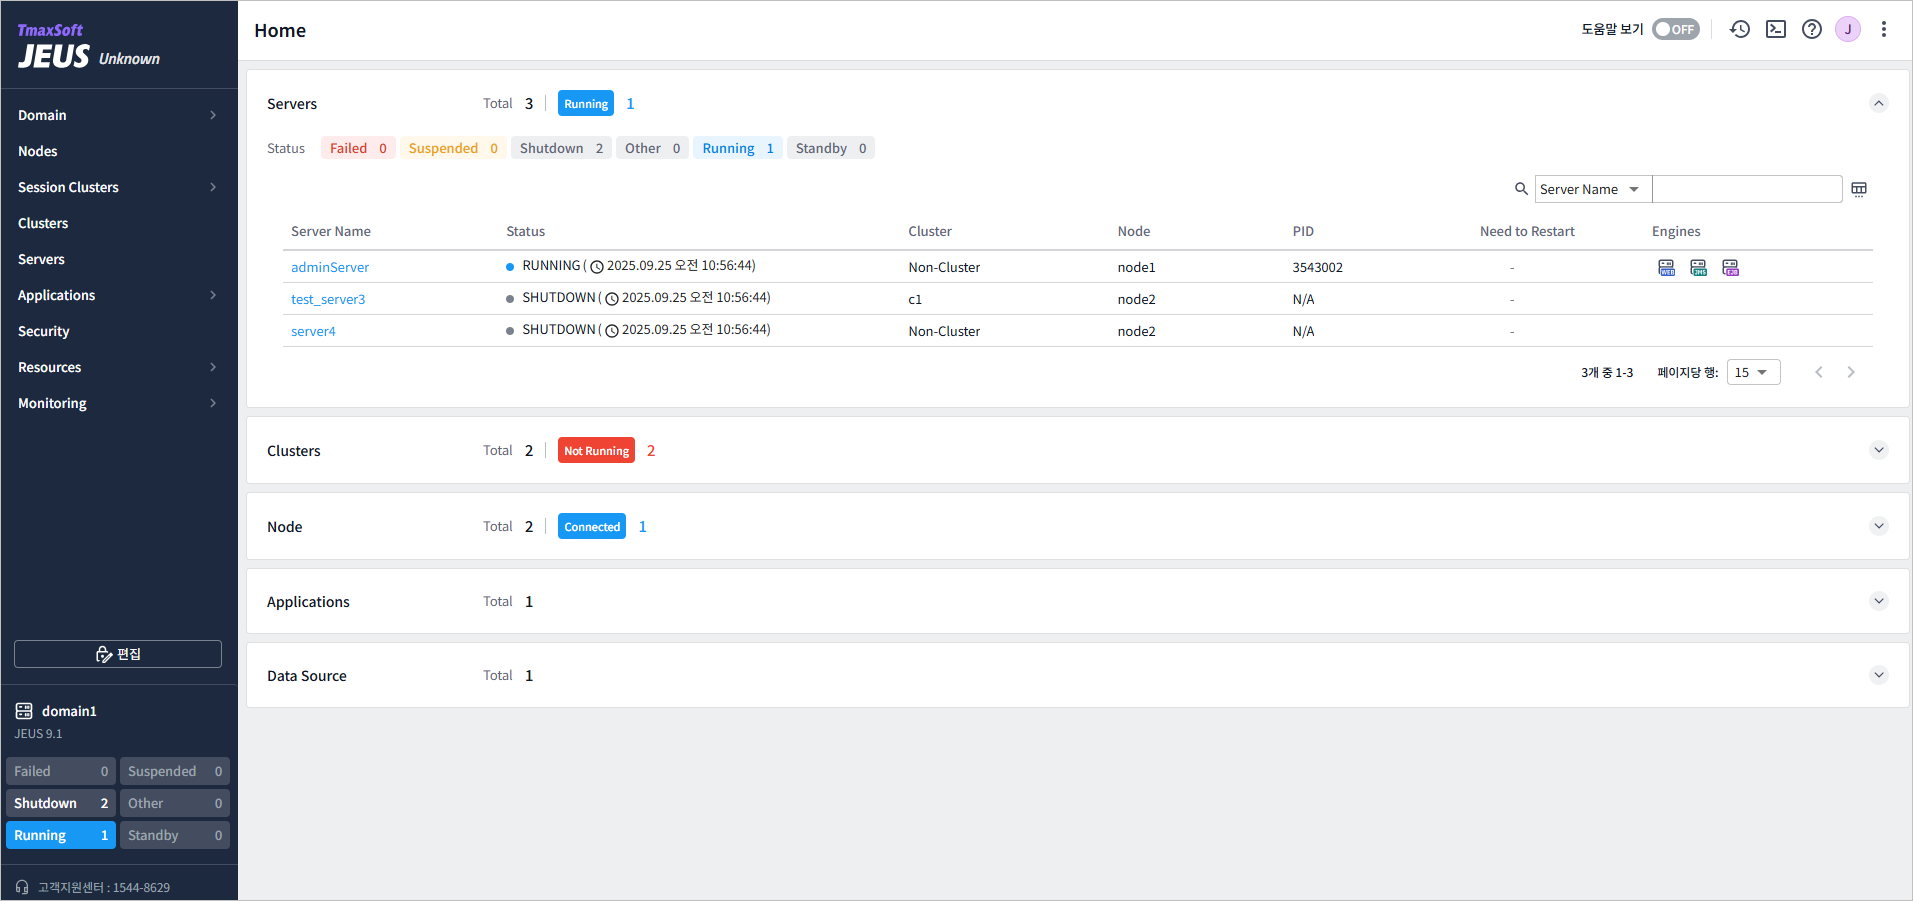Click the JMS engine icon for adminServer

tap(1699, 267)
